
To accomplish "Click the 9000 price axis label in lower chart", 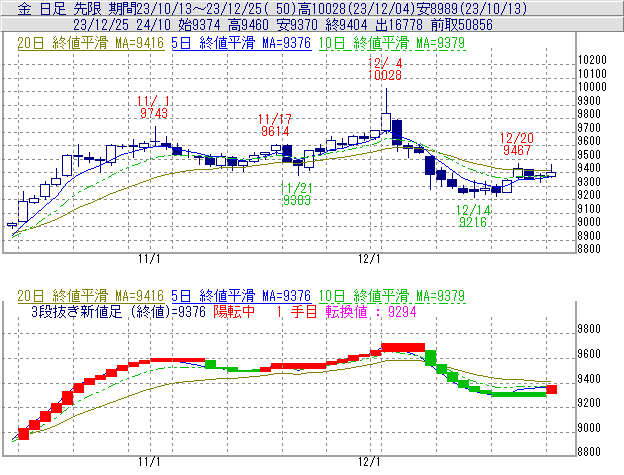I will pos(589,428).
